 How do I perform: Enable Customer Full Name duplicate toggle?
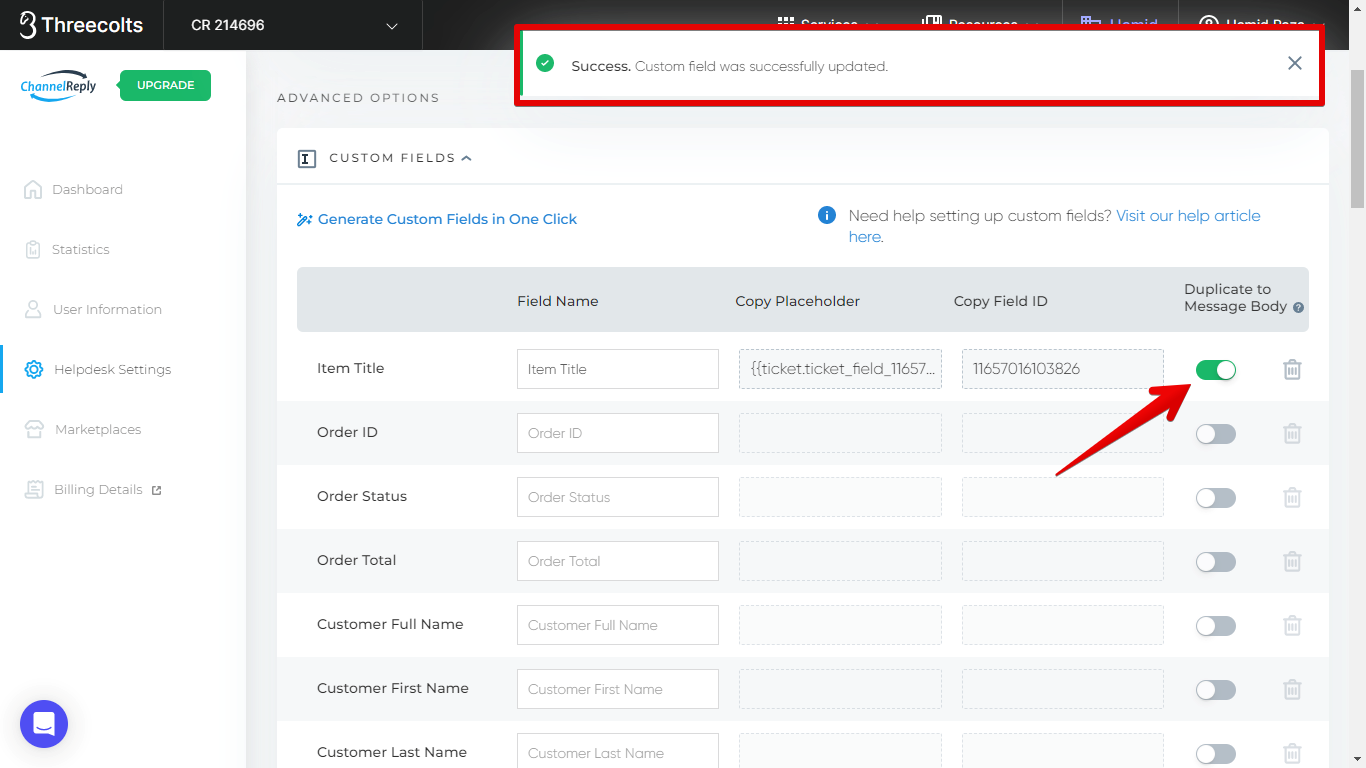point(1216,626)
